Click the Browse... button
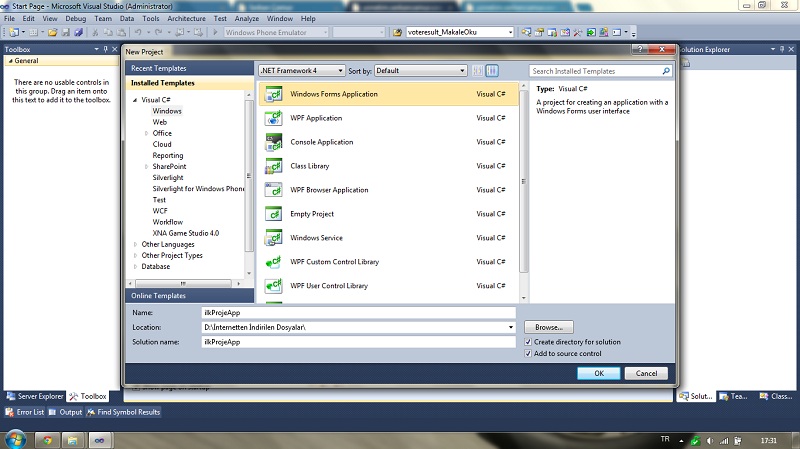This screenshot has width=800, height=449. (549, 327)
